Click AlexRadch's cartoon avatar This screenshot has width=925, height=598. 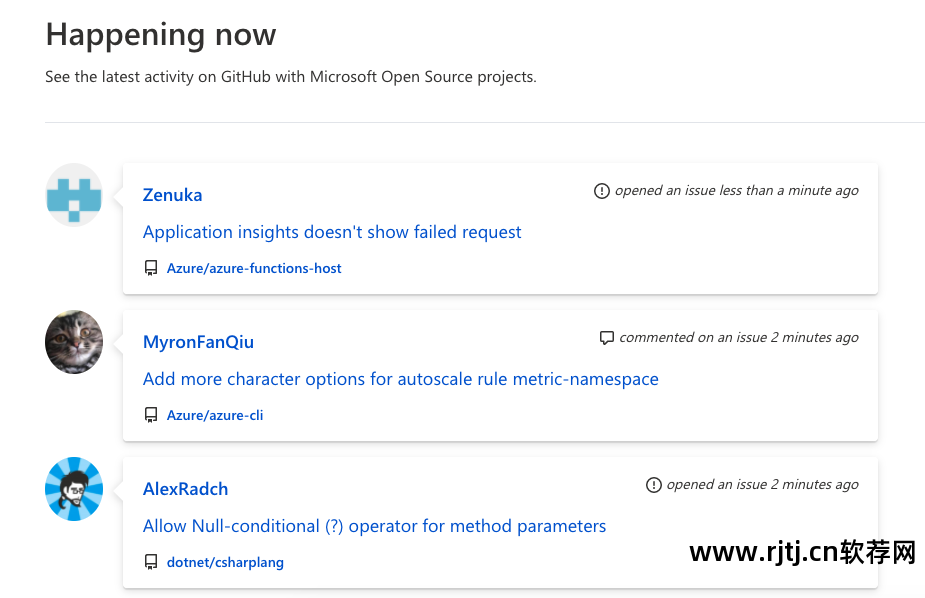[74, 489]
